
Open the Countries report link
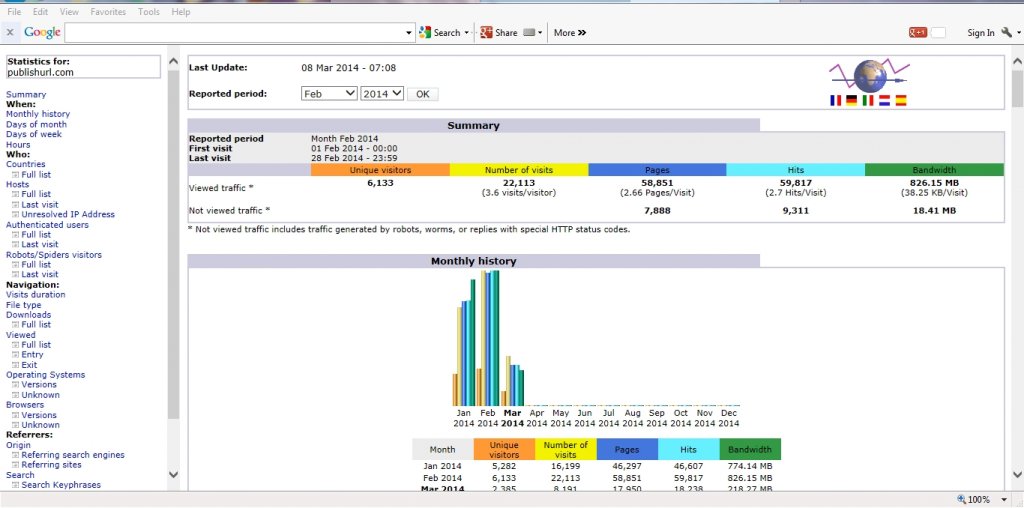(25, 164)
